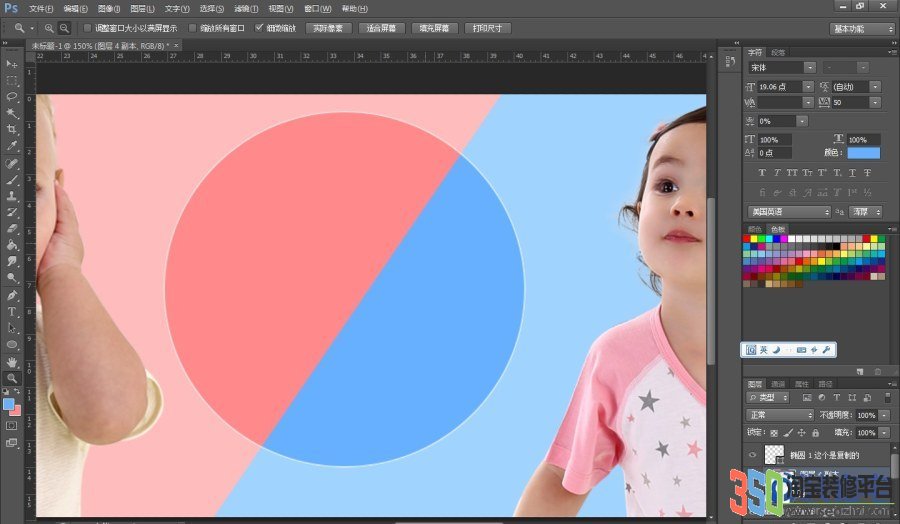Select the History Brush tool
This screenshot has width=900, height=524.
coord(11,212)
